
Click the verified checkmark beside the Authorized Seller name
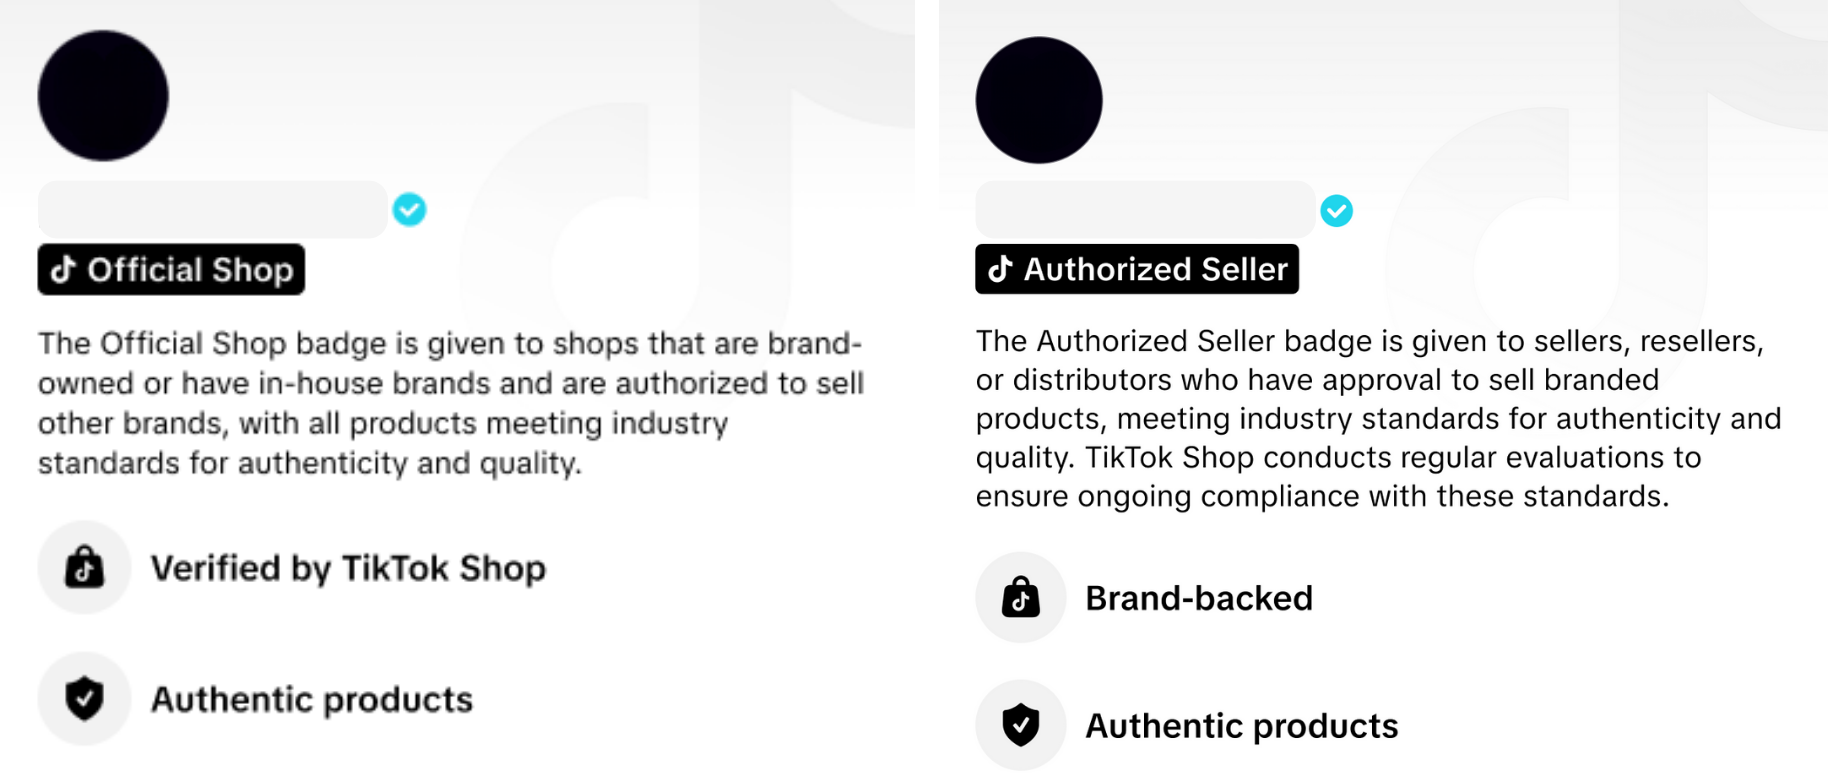pyautogui.click(x=1336, y=211)
